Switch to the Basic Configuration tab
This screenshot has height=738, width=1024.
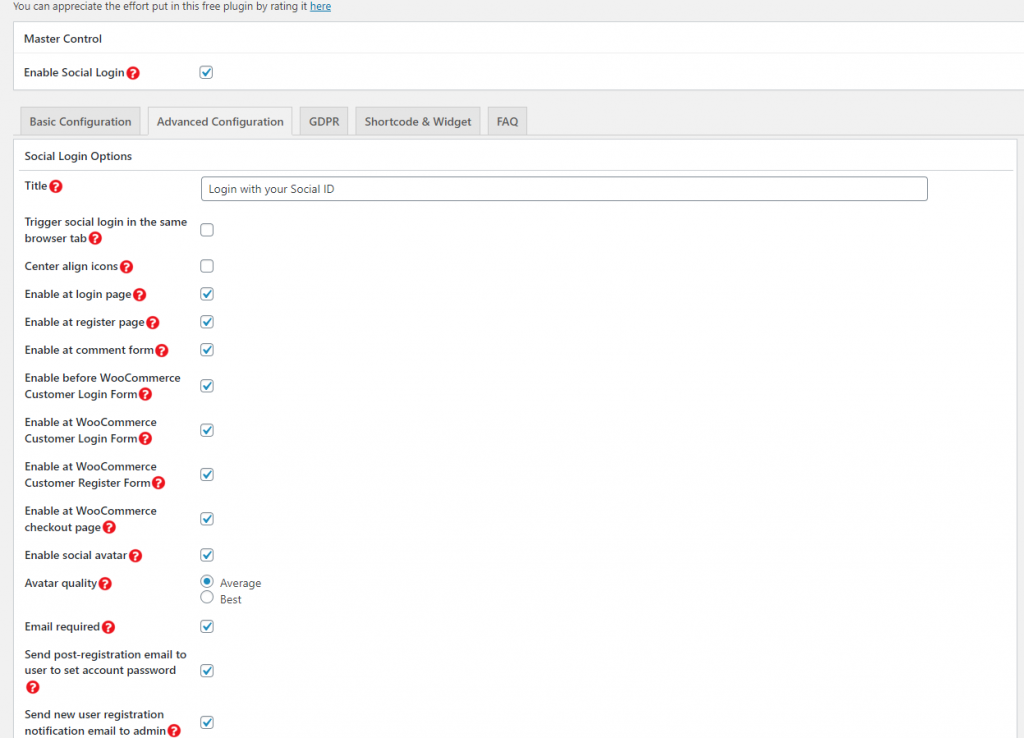pos(80,122)
